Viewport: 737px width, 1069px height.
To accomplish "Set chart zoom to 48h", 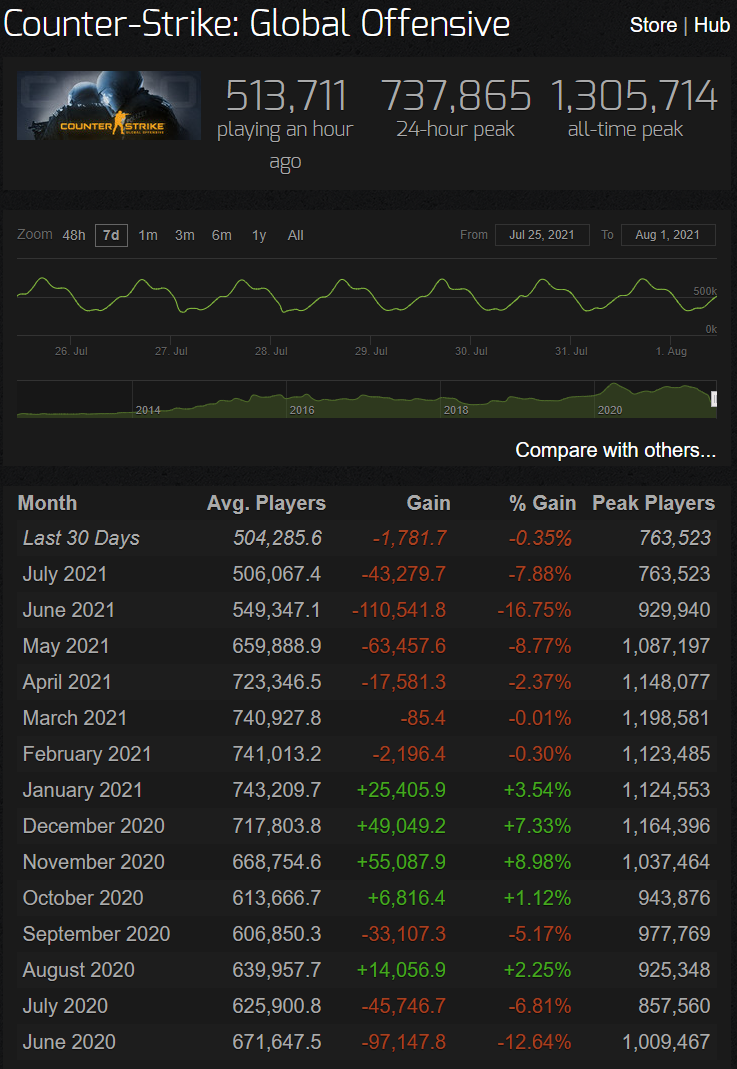I will [x=74, y=235].
